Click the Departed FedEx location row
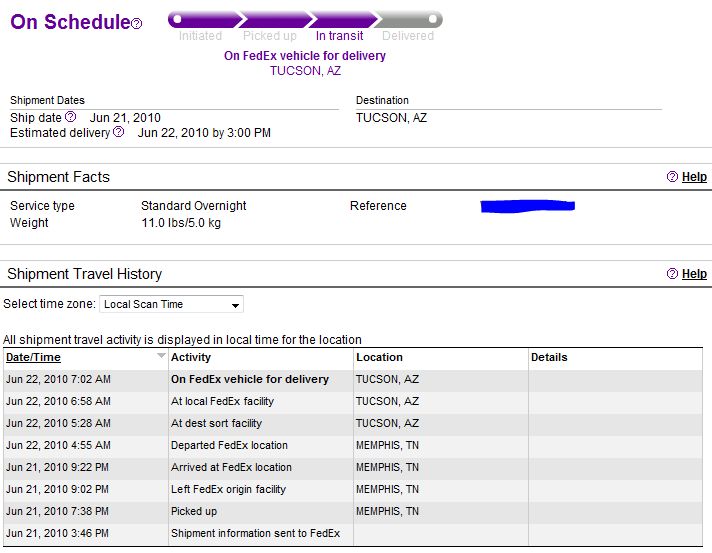 (x=353, y=445)
